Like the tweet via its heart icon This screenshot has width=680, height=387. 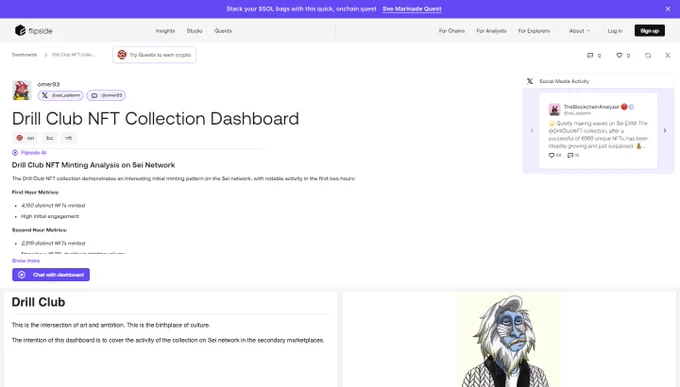(x=552, y=155)
